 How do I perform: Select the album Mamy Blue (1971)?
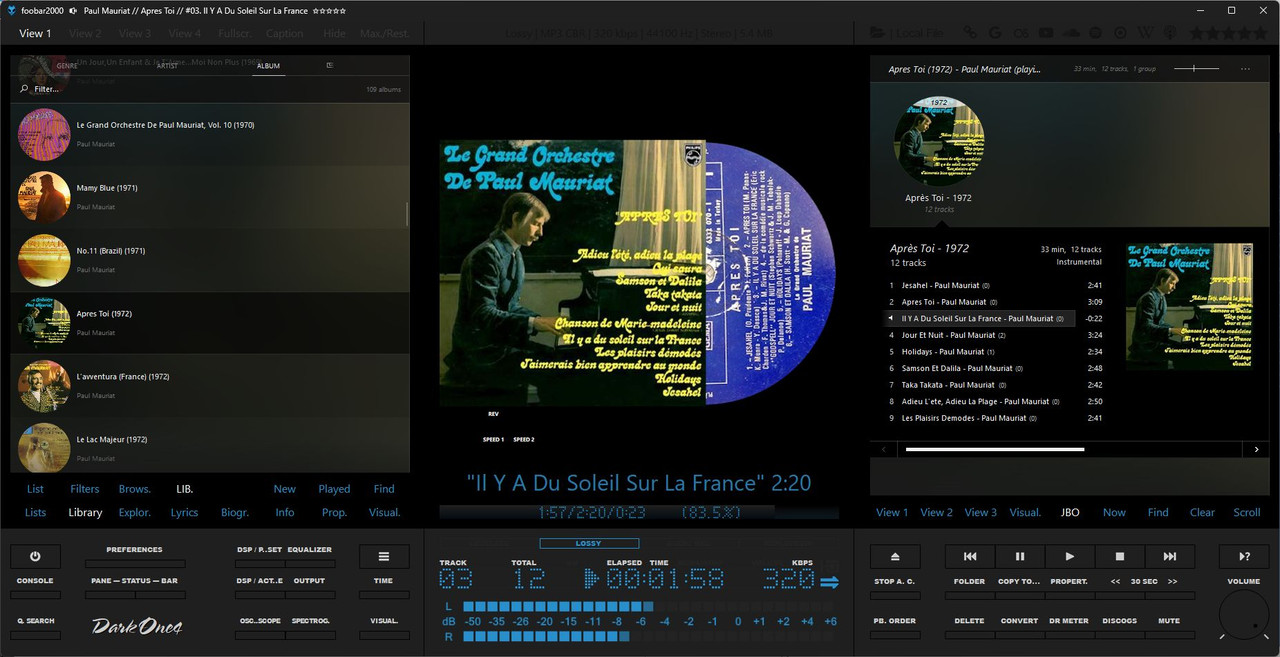[x=210, y=197]
